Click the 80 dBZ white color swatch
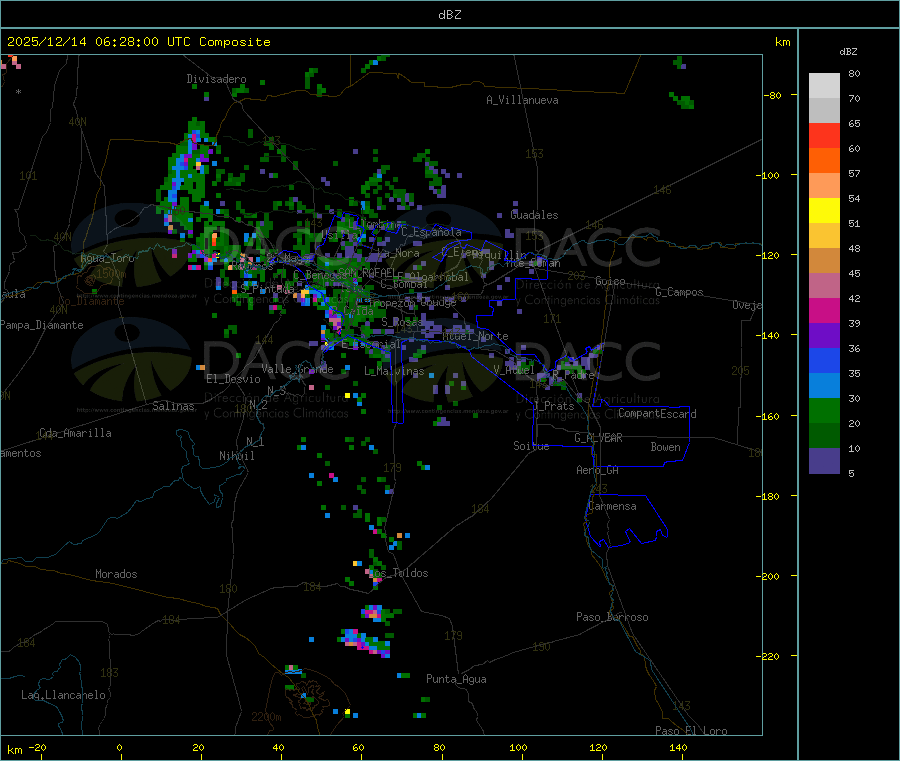 tap(824, 86)
